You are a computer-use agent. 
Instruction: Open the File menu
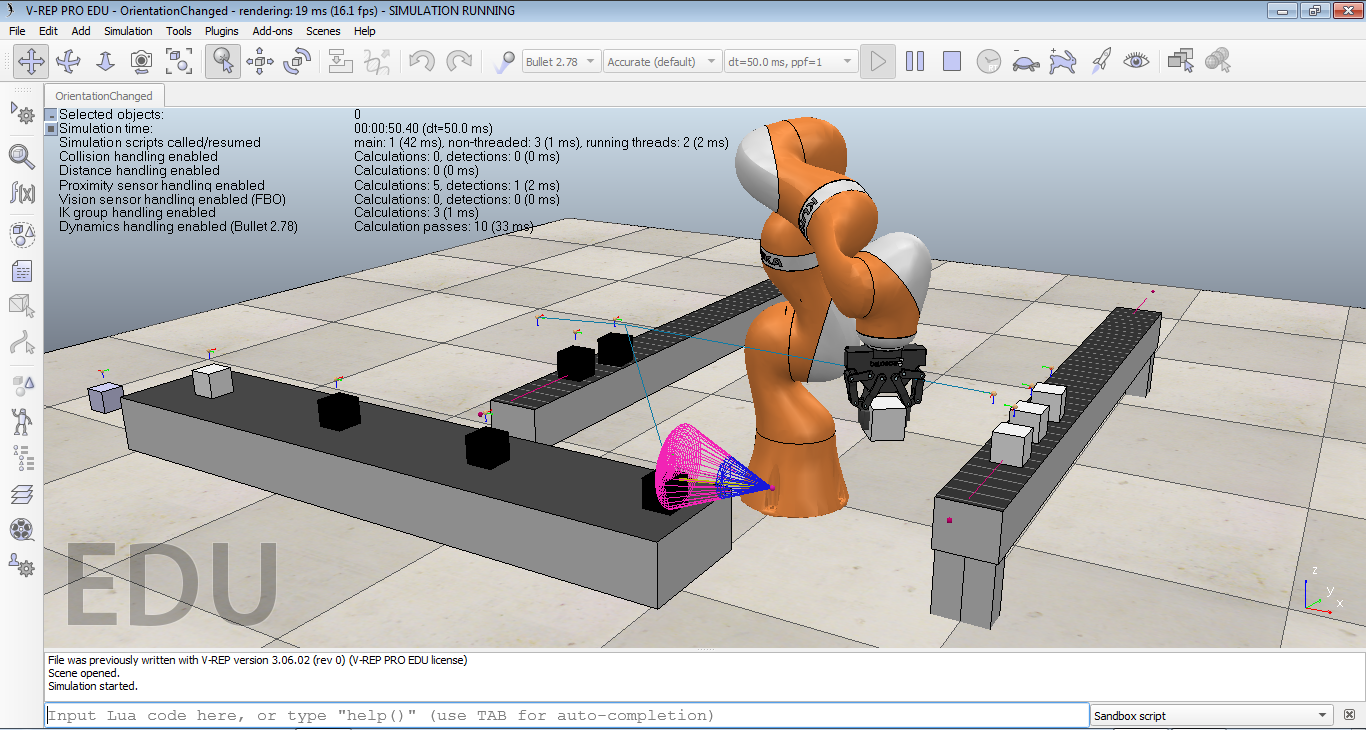17,31
